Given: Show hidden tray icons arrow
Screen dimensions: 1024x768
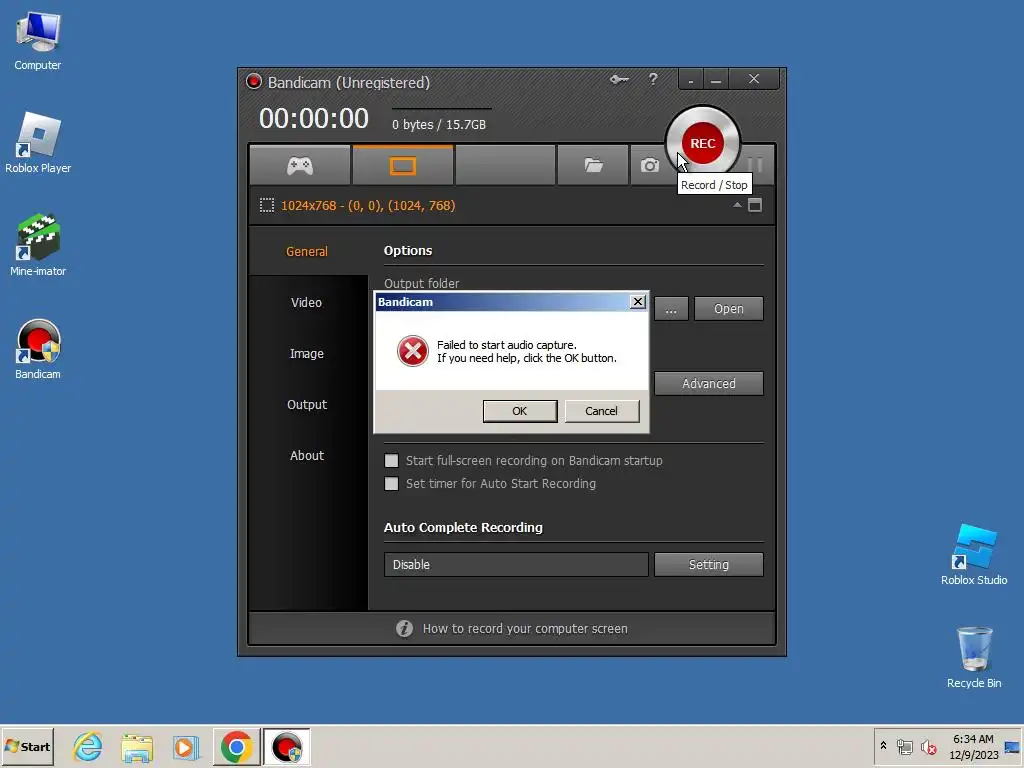Looking at the screenshot, I should click(884, 745).
